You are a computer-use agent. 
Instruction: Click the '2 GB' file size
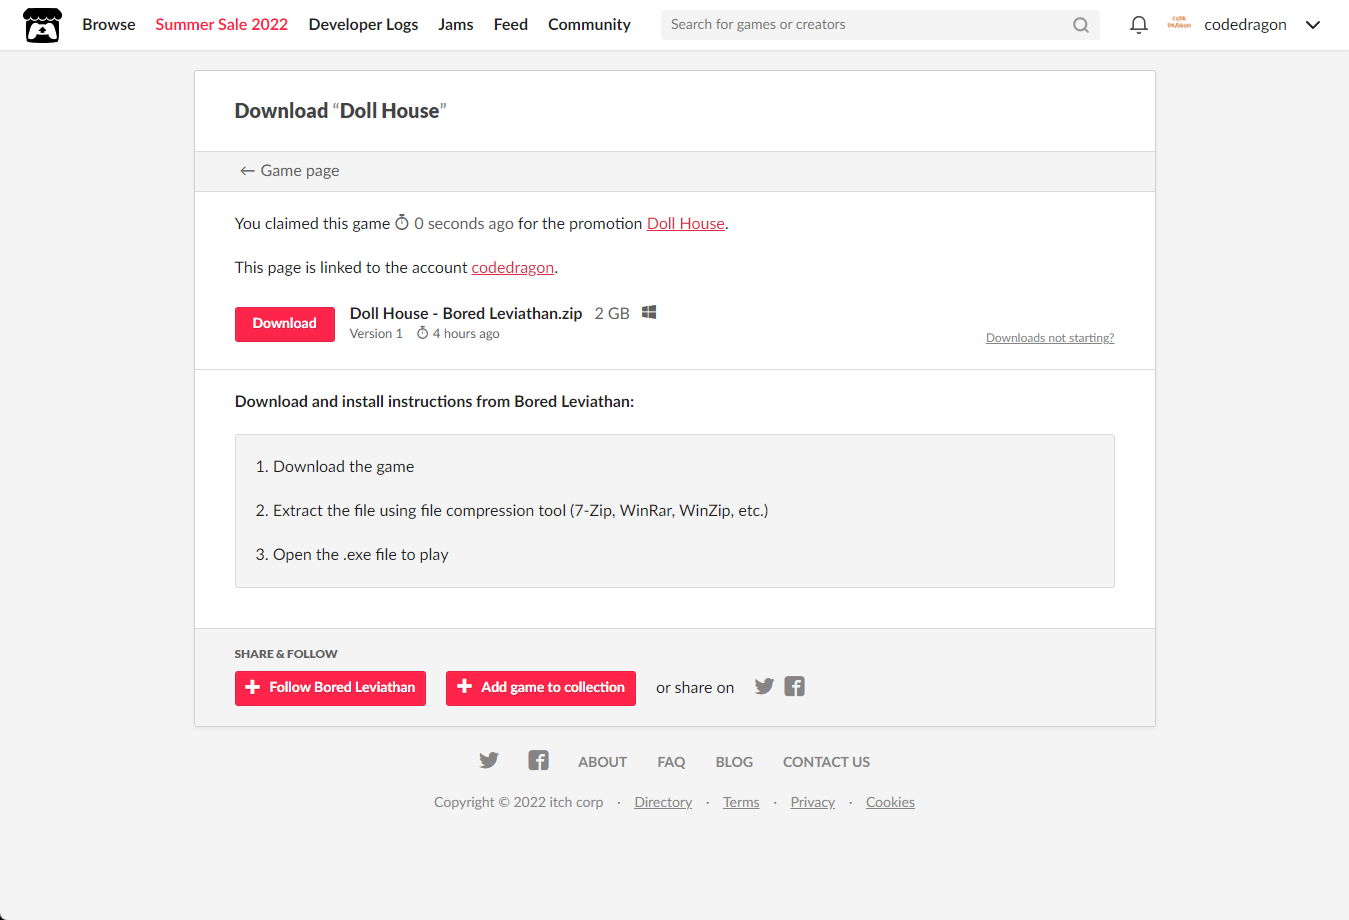[612, 314]
